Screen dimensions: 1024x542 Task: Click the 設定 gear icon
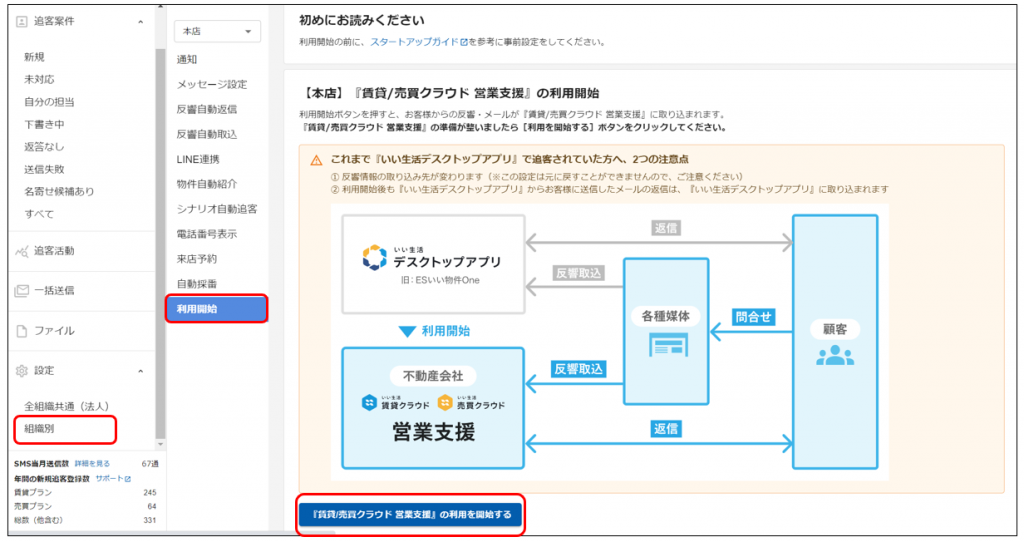click(22, 371)
